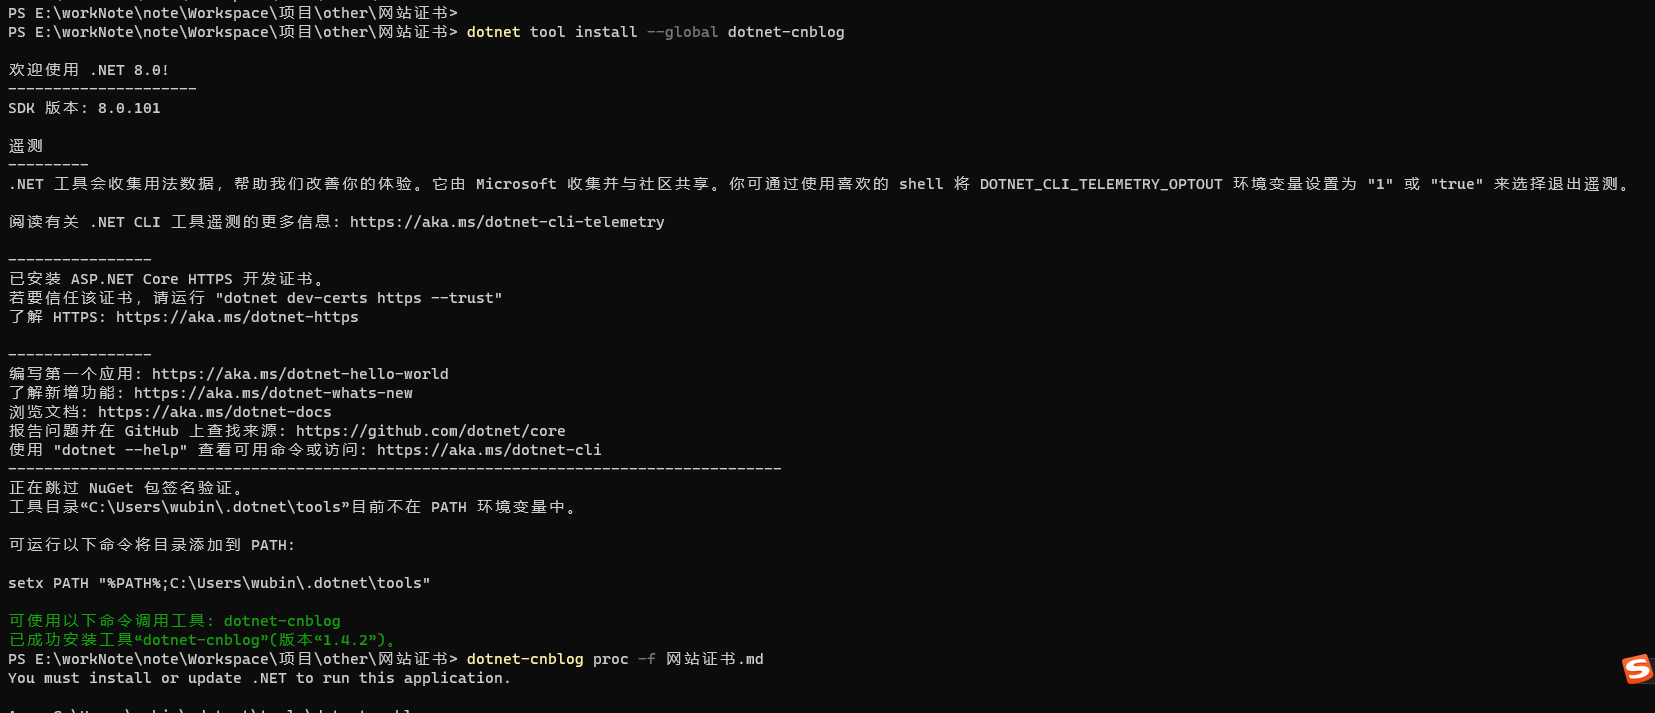Click the first empty PS prompt line
This screenshot has width=1655, height=713.
pos(233,13)
